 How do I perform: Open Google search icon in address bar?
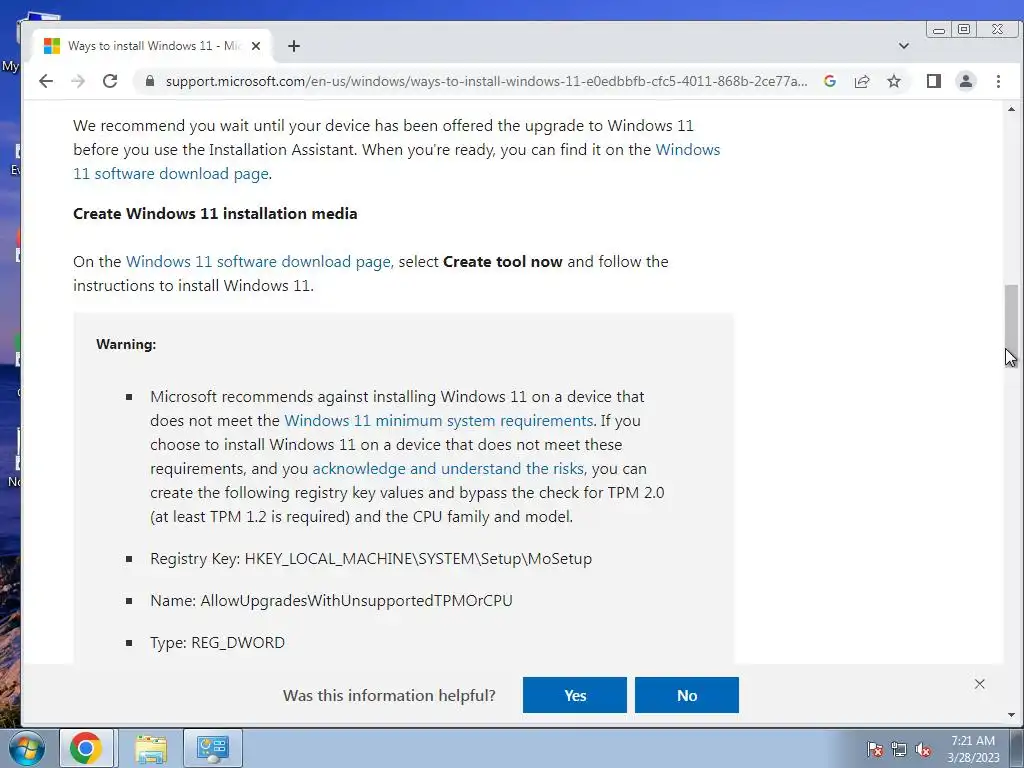coord(830,81)
